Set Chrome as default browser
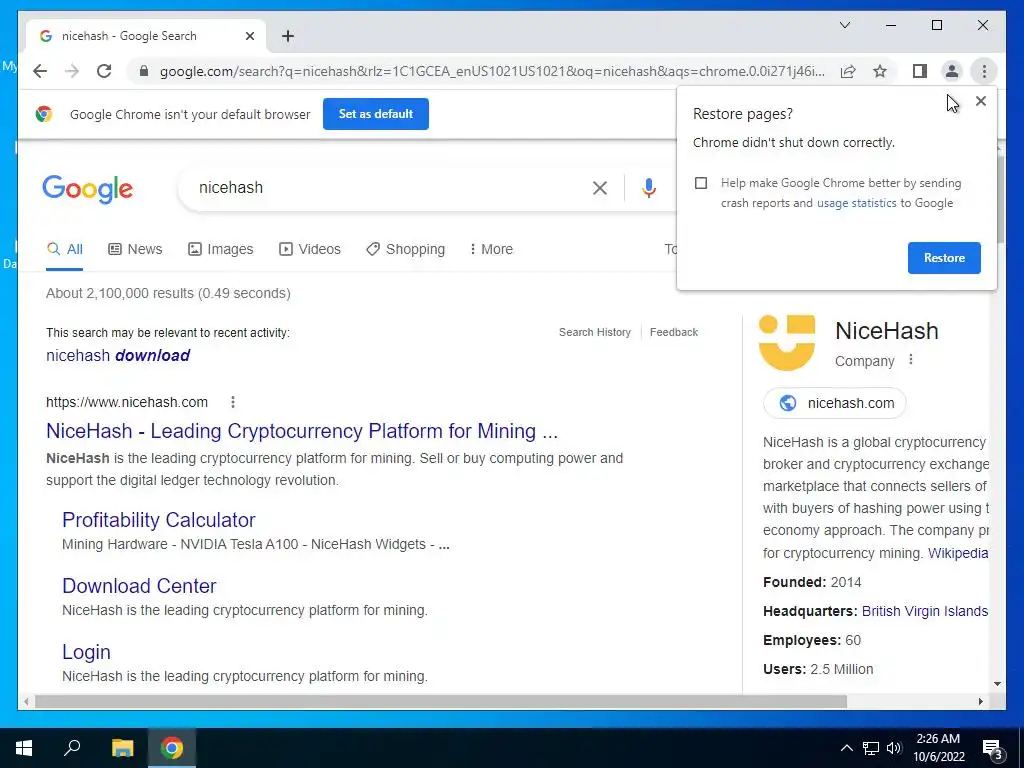 pos(376,114)
